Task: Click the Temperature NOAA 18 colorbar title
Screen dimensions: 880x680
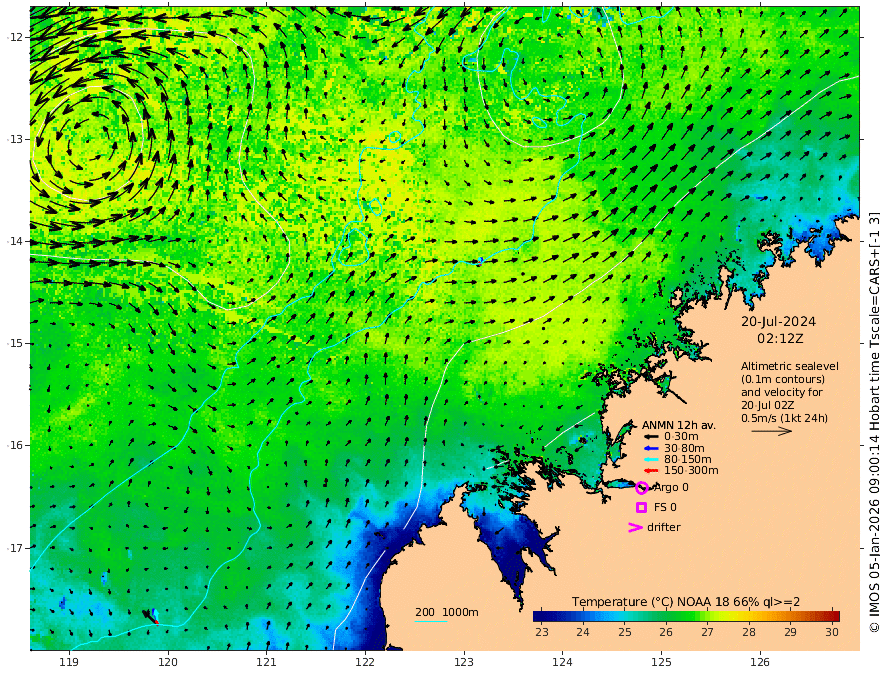Action: 686,602
